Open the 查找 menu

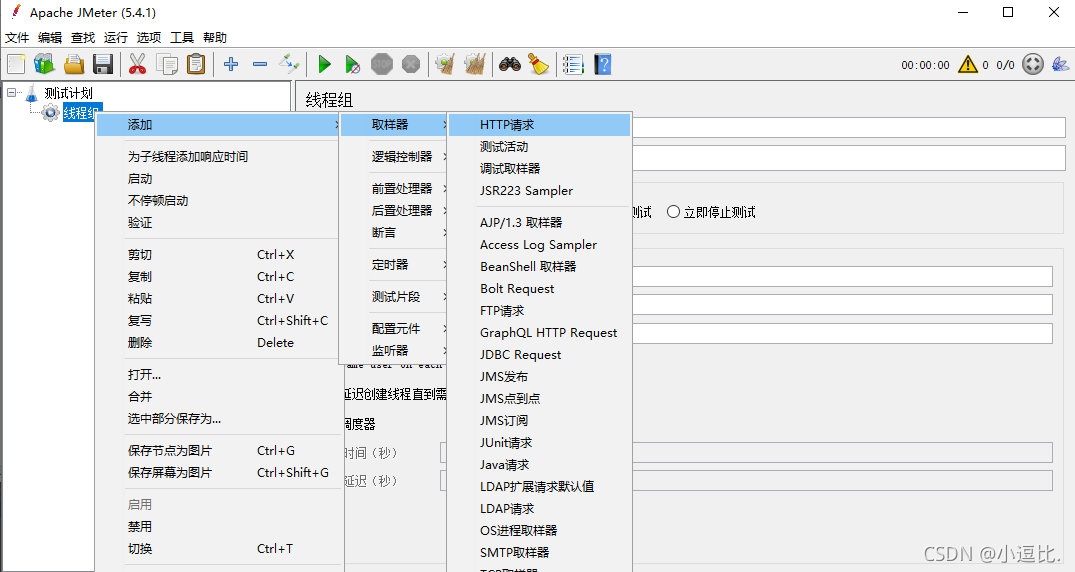pos(83,38)
